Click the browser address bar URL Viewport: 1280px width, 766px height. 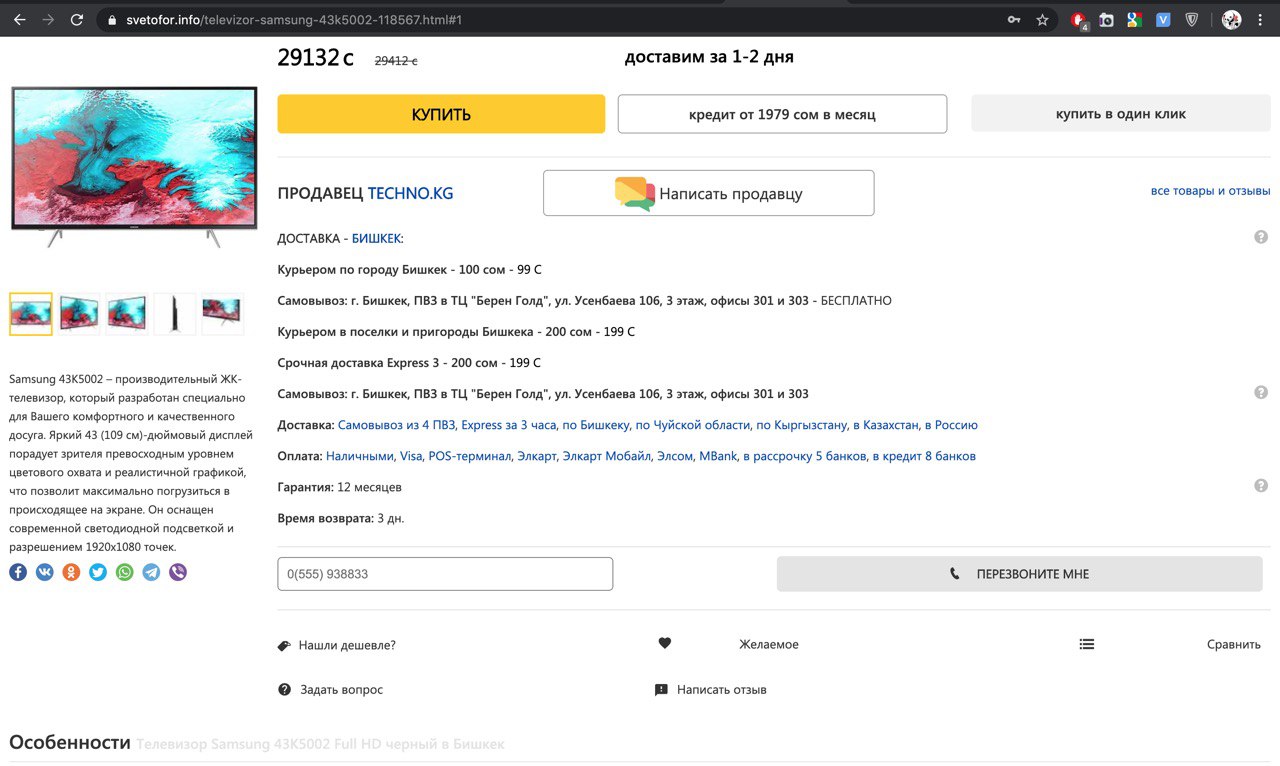pos(294,20)
